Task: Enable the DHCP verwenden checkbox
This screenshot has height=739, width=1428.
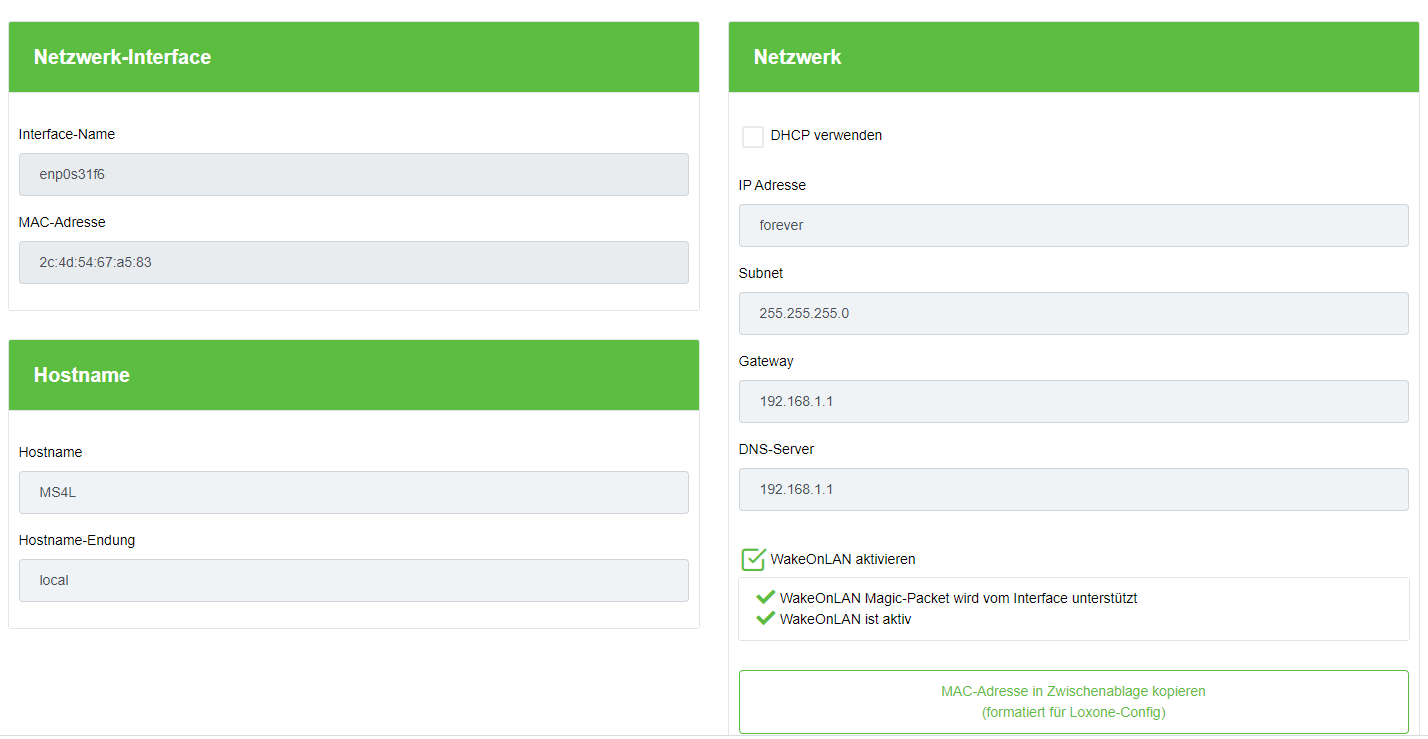Action: click(x=753, y=136)
